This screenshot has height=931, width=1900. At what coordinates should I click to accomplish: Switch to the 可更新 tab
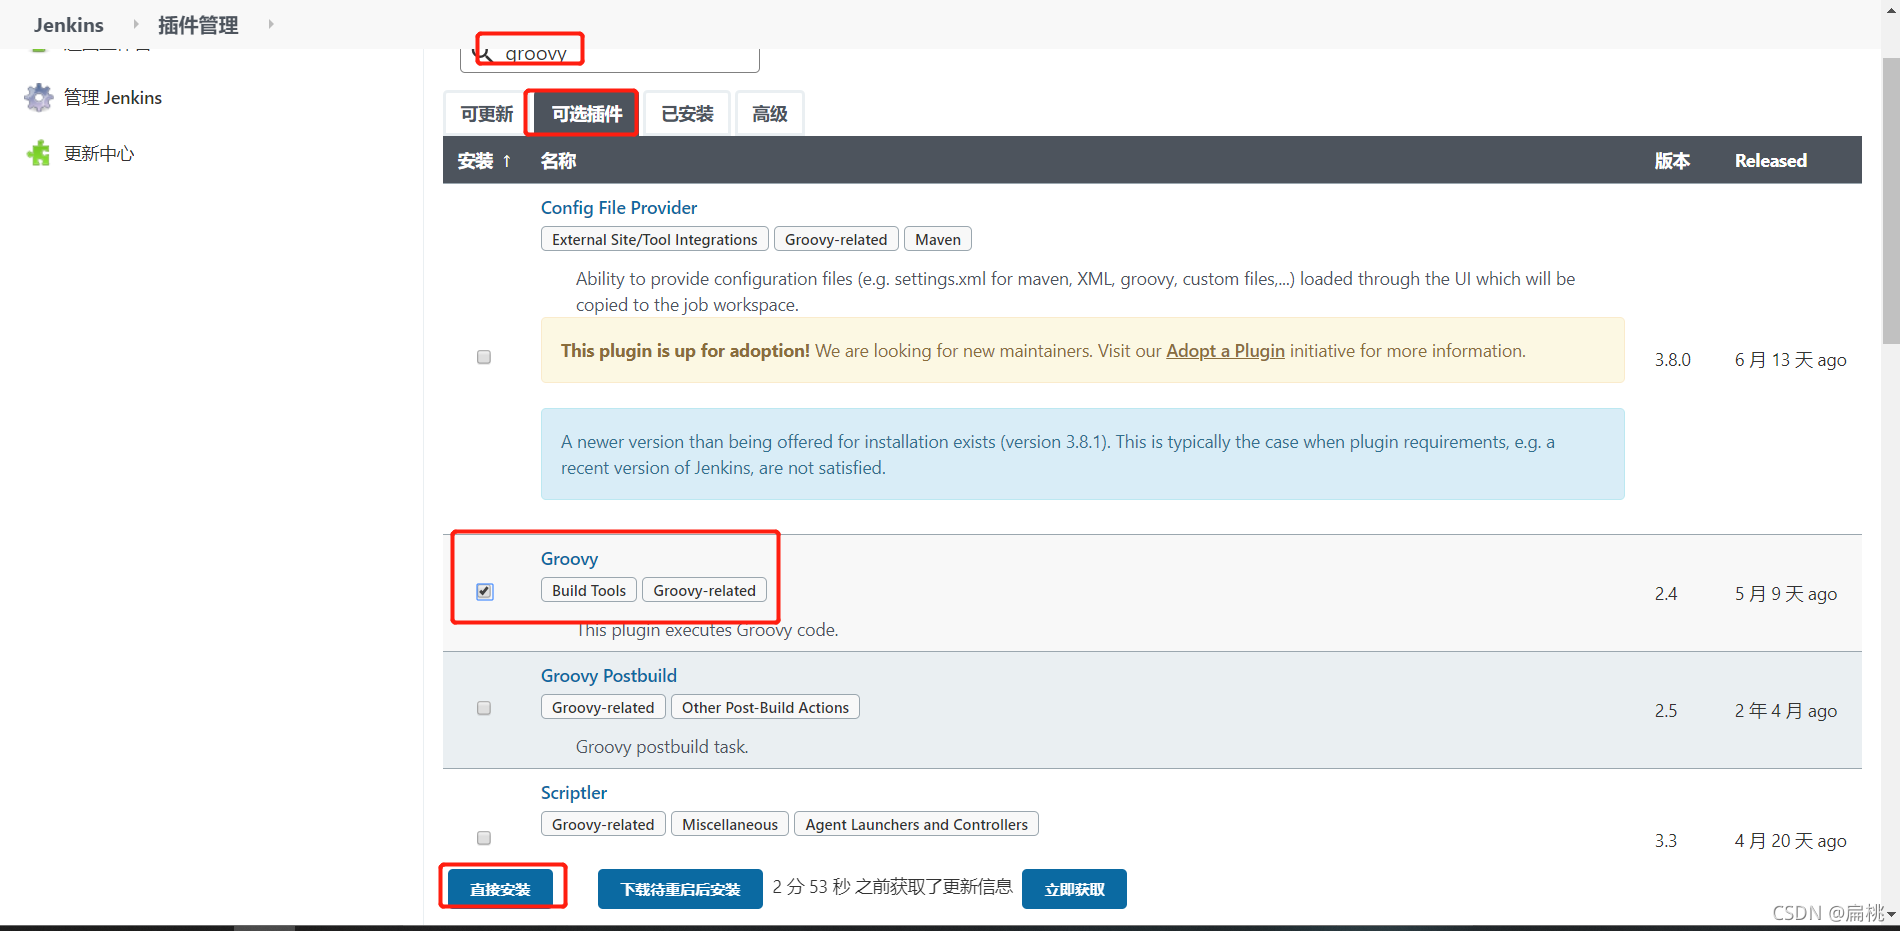[487, 114]
